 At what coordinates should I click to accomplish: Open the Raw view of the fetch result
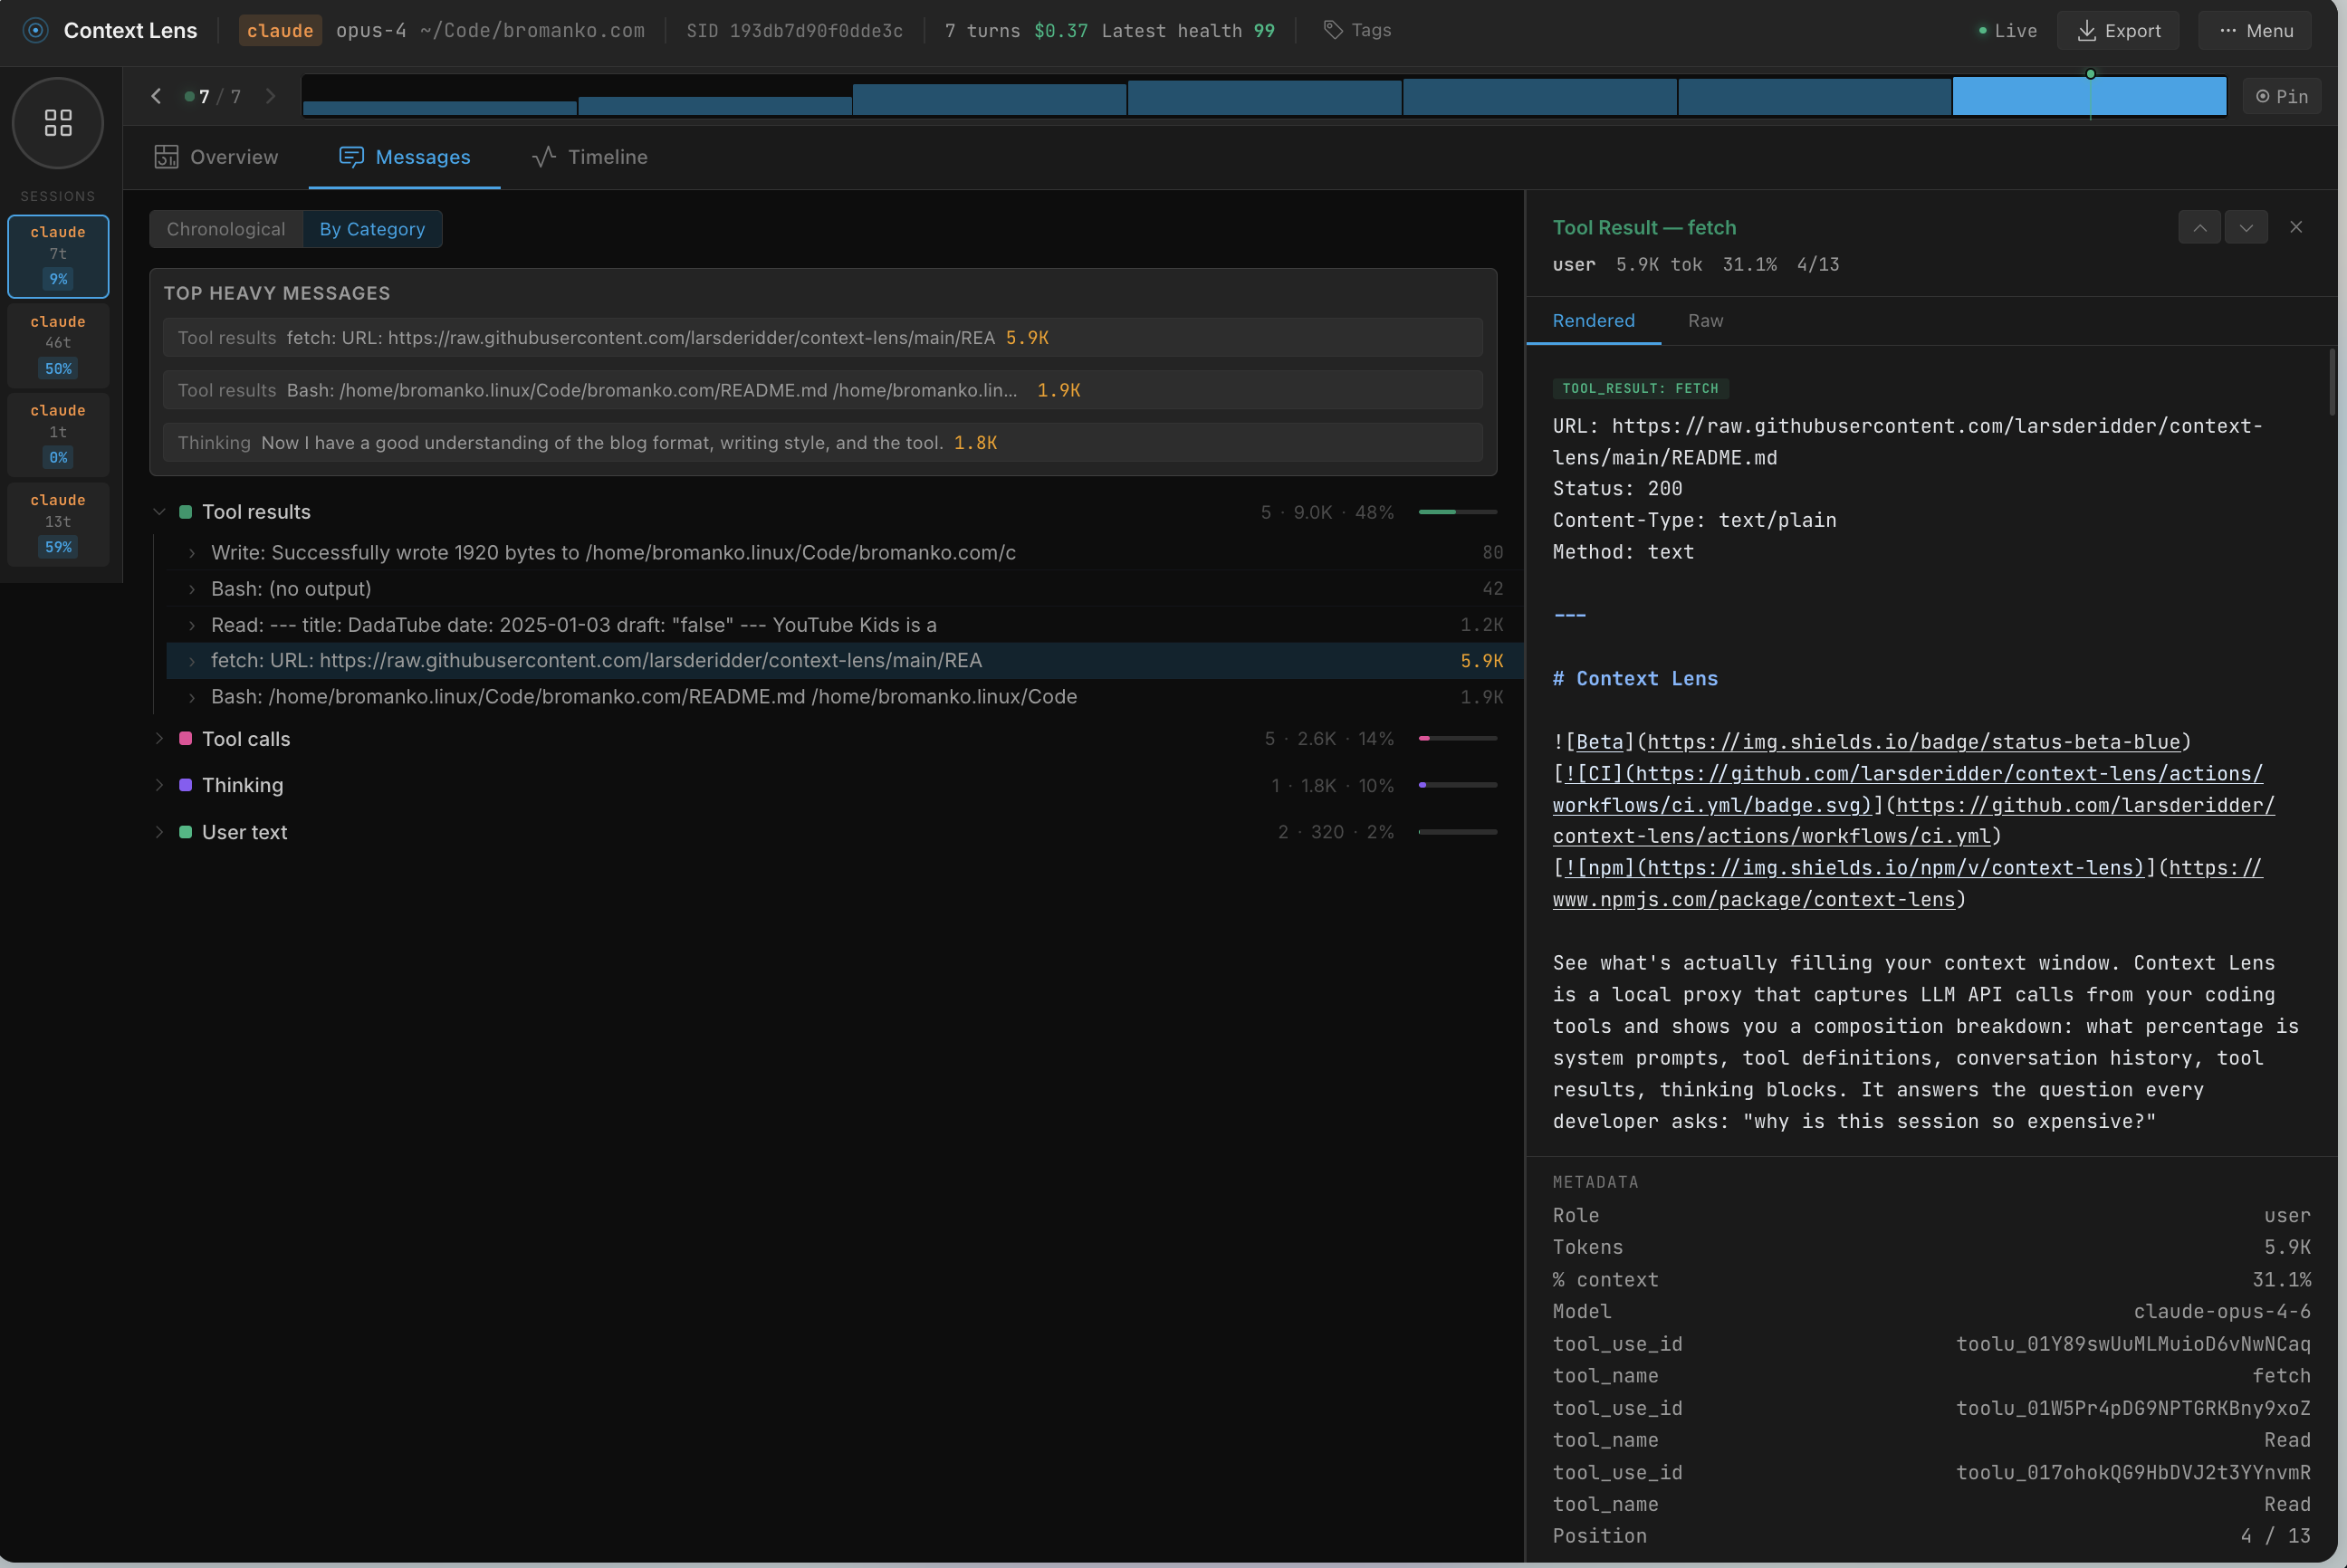[x=1704, y=321]
